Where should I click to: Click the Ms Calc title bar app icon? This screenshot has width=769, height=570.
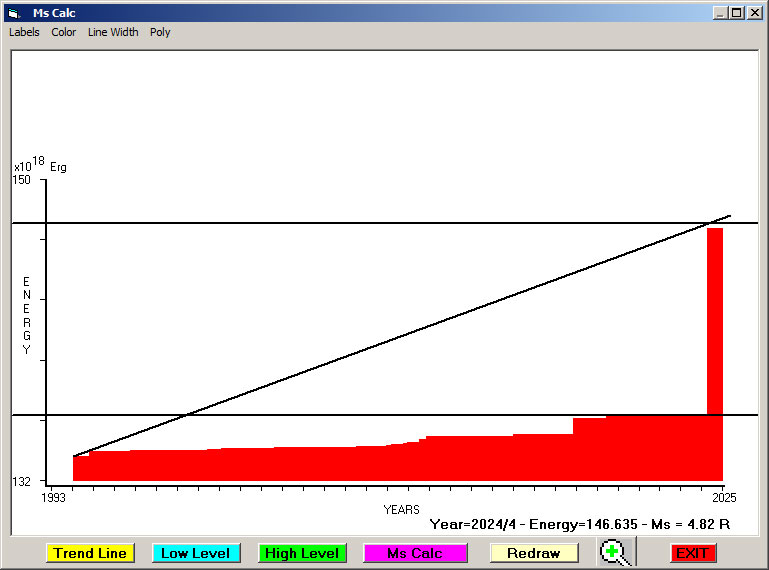[x=13, y=13]
